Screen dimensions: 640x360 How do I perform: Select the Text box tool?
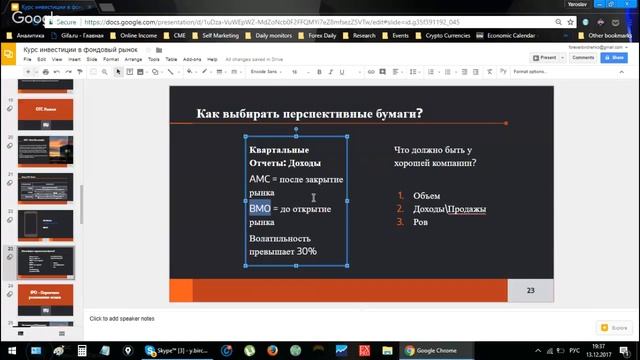click(129, 72)
